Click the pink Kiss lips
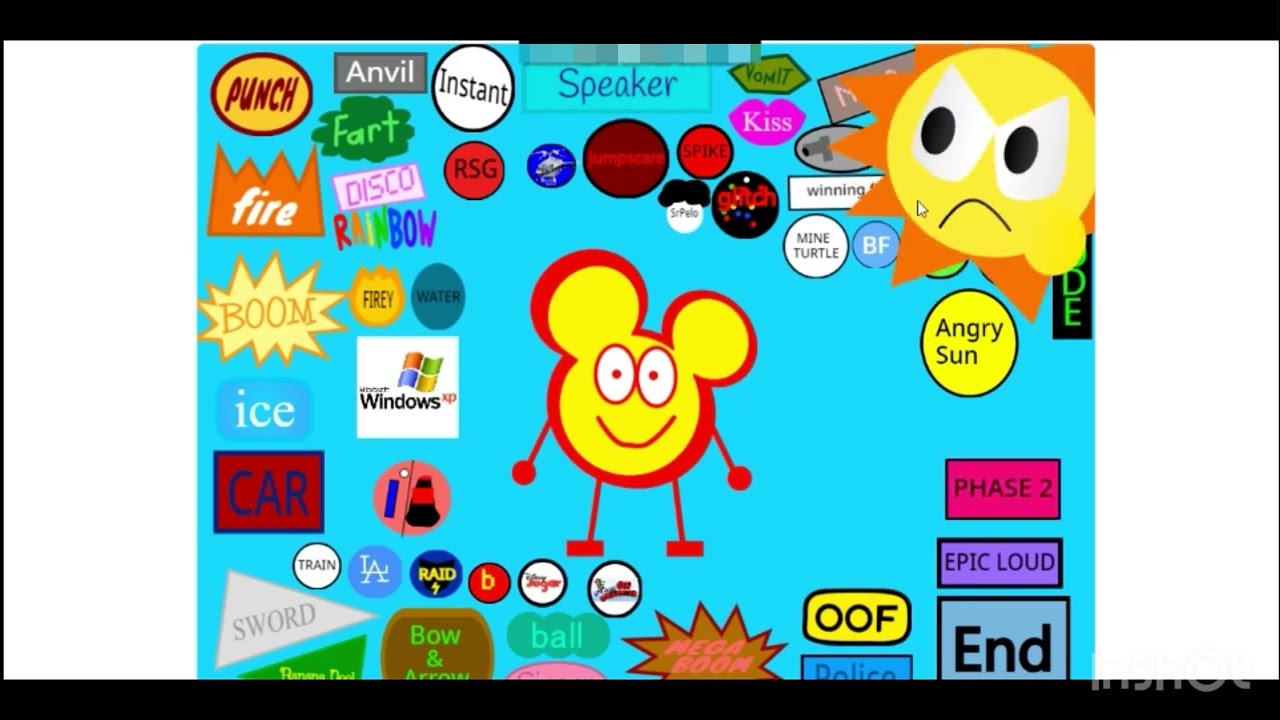 tap(767, 122)
